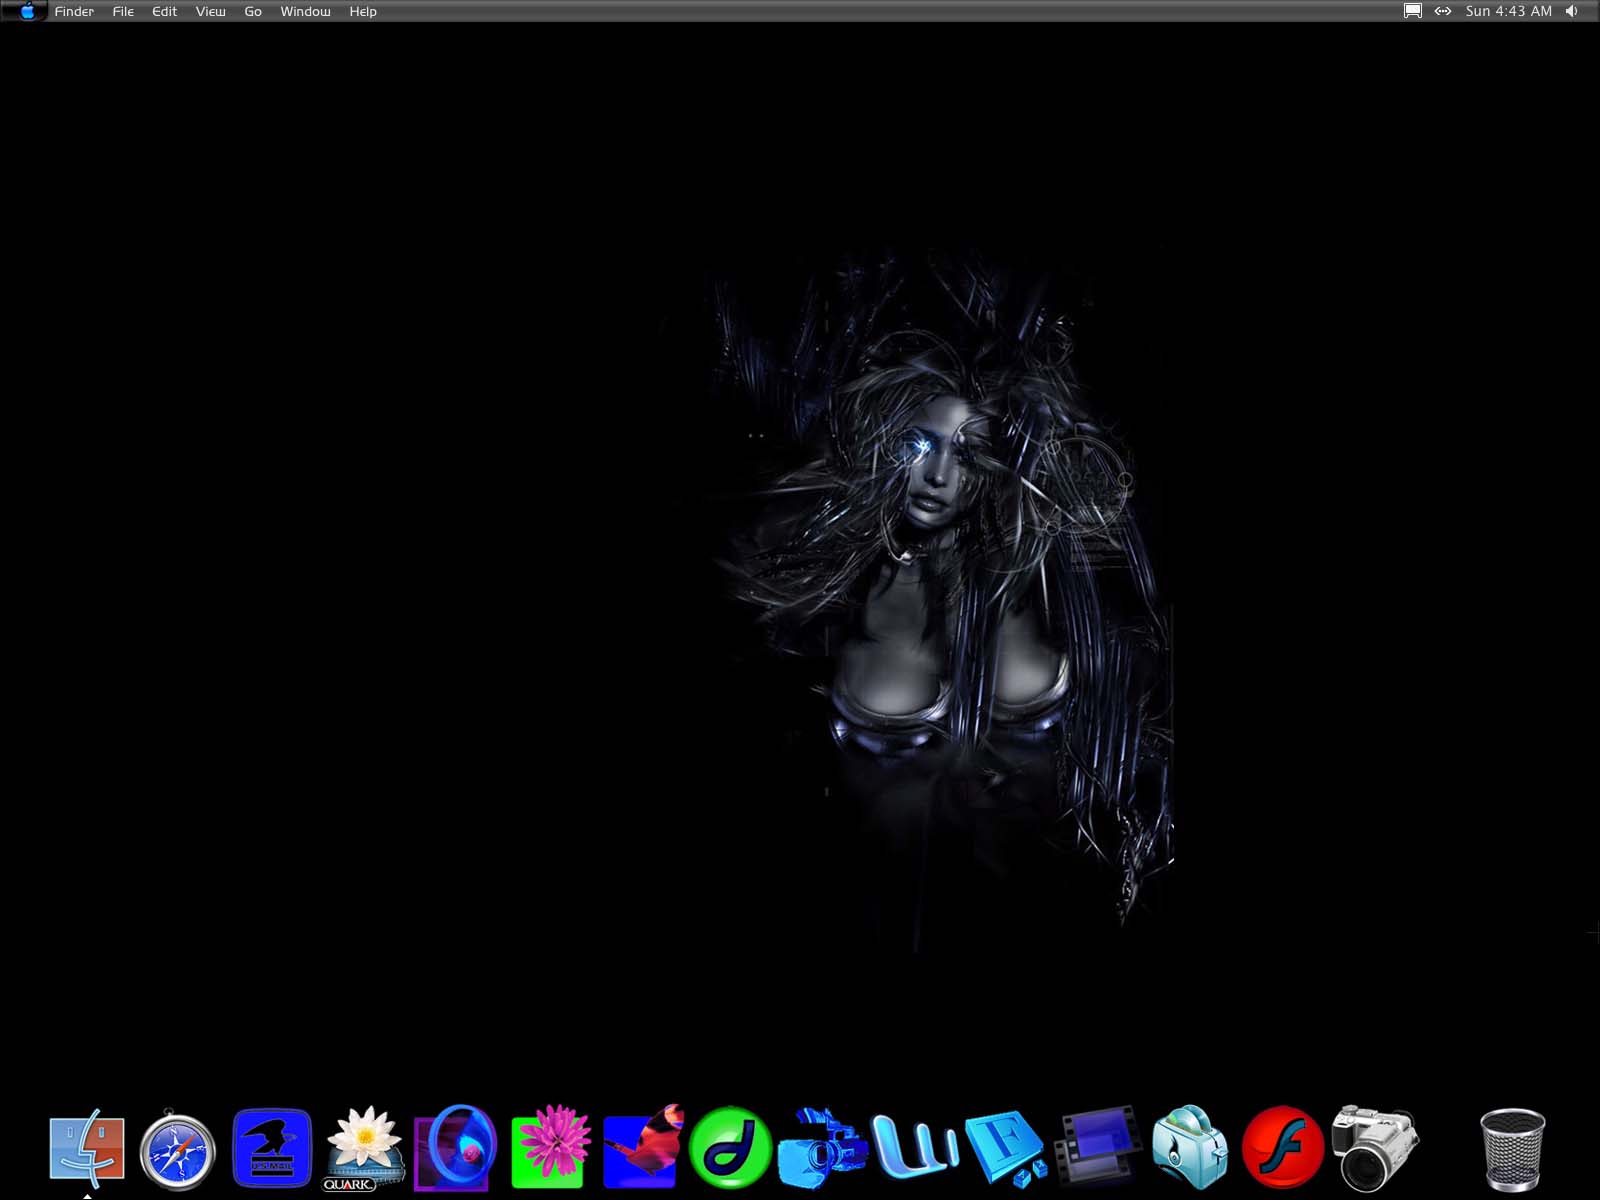
Task: Open the blue F tile dock icon
Action: tap(1004, 1148)
